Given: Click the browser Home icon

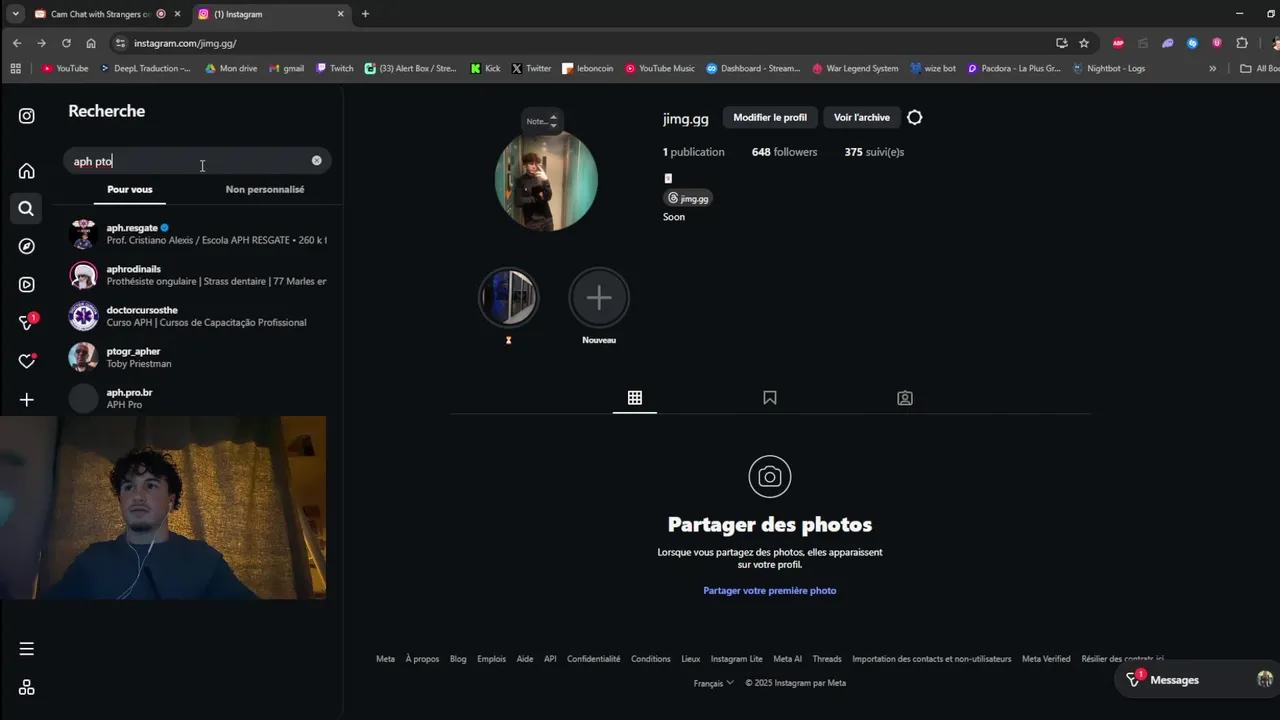Looking at the screenshot, I should click(x=91, y=43).
